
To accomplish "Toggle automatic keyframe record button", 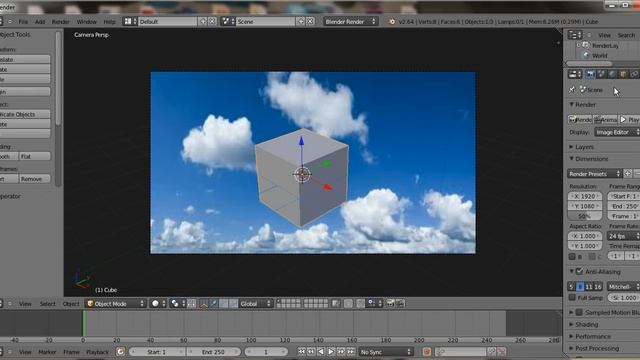I will pos(427,352).
